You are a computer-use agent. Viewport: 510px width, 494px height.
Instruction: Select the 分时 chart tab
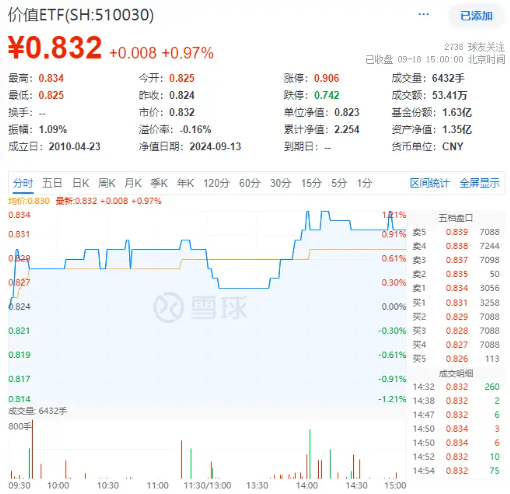click(23, 183)
